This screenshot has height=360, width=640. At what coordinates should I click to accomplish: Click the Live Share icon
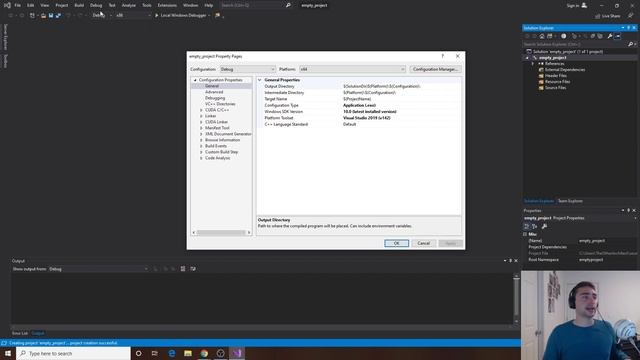click(x=597, y=16)
